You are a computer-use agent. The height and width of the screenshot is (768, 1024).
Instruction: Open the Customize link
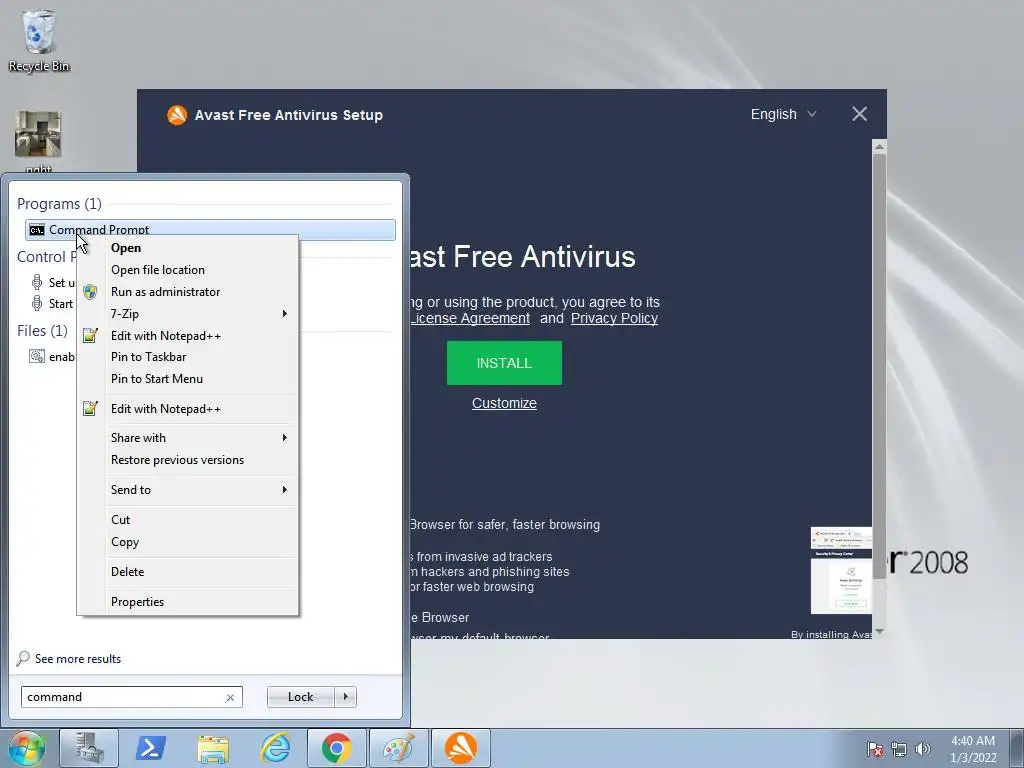pos(504,404)
